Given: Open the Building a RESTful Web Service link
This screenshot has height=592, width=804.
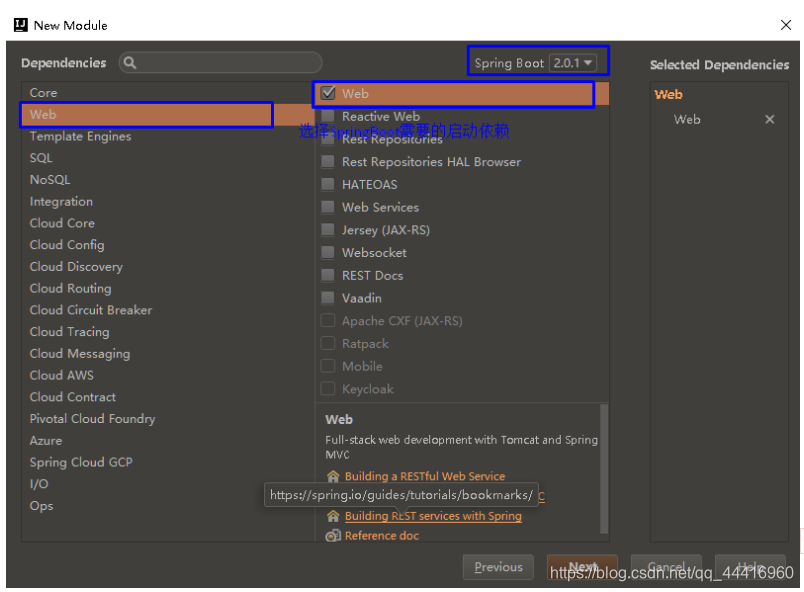Looking at the screenshot, I should 425,477.
